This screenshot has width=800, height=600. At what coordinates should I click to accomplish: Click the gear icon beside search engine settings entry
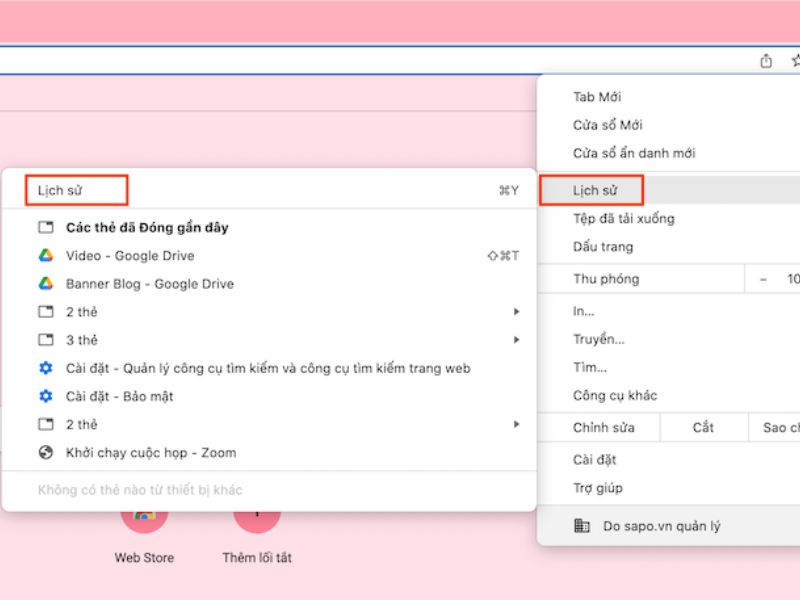point(44,368)
